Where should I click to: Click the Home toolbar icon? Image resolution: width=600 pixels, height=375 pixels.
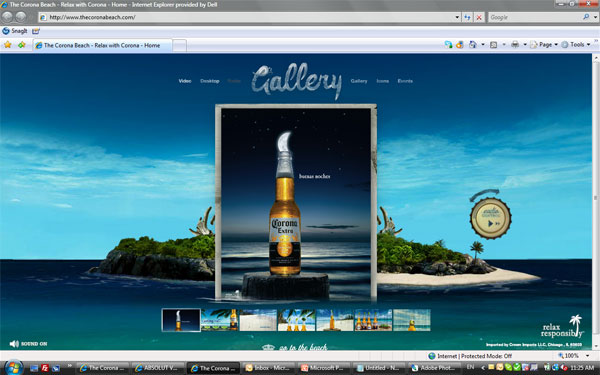[473, 45]
